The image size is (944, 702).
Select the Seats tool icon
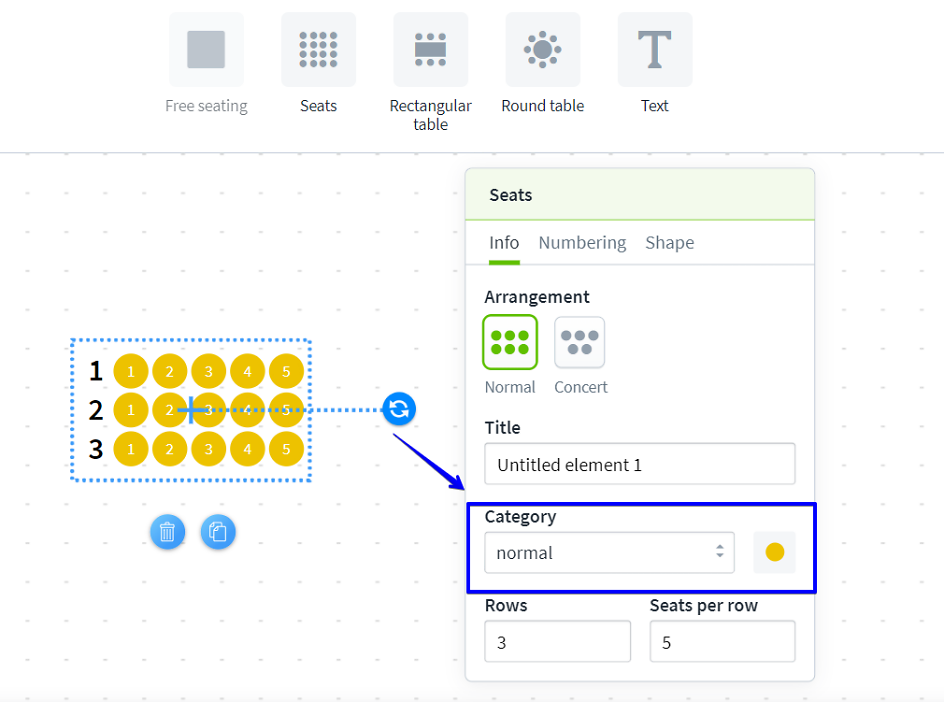pos(318,50)
